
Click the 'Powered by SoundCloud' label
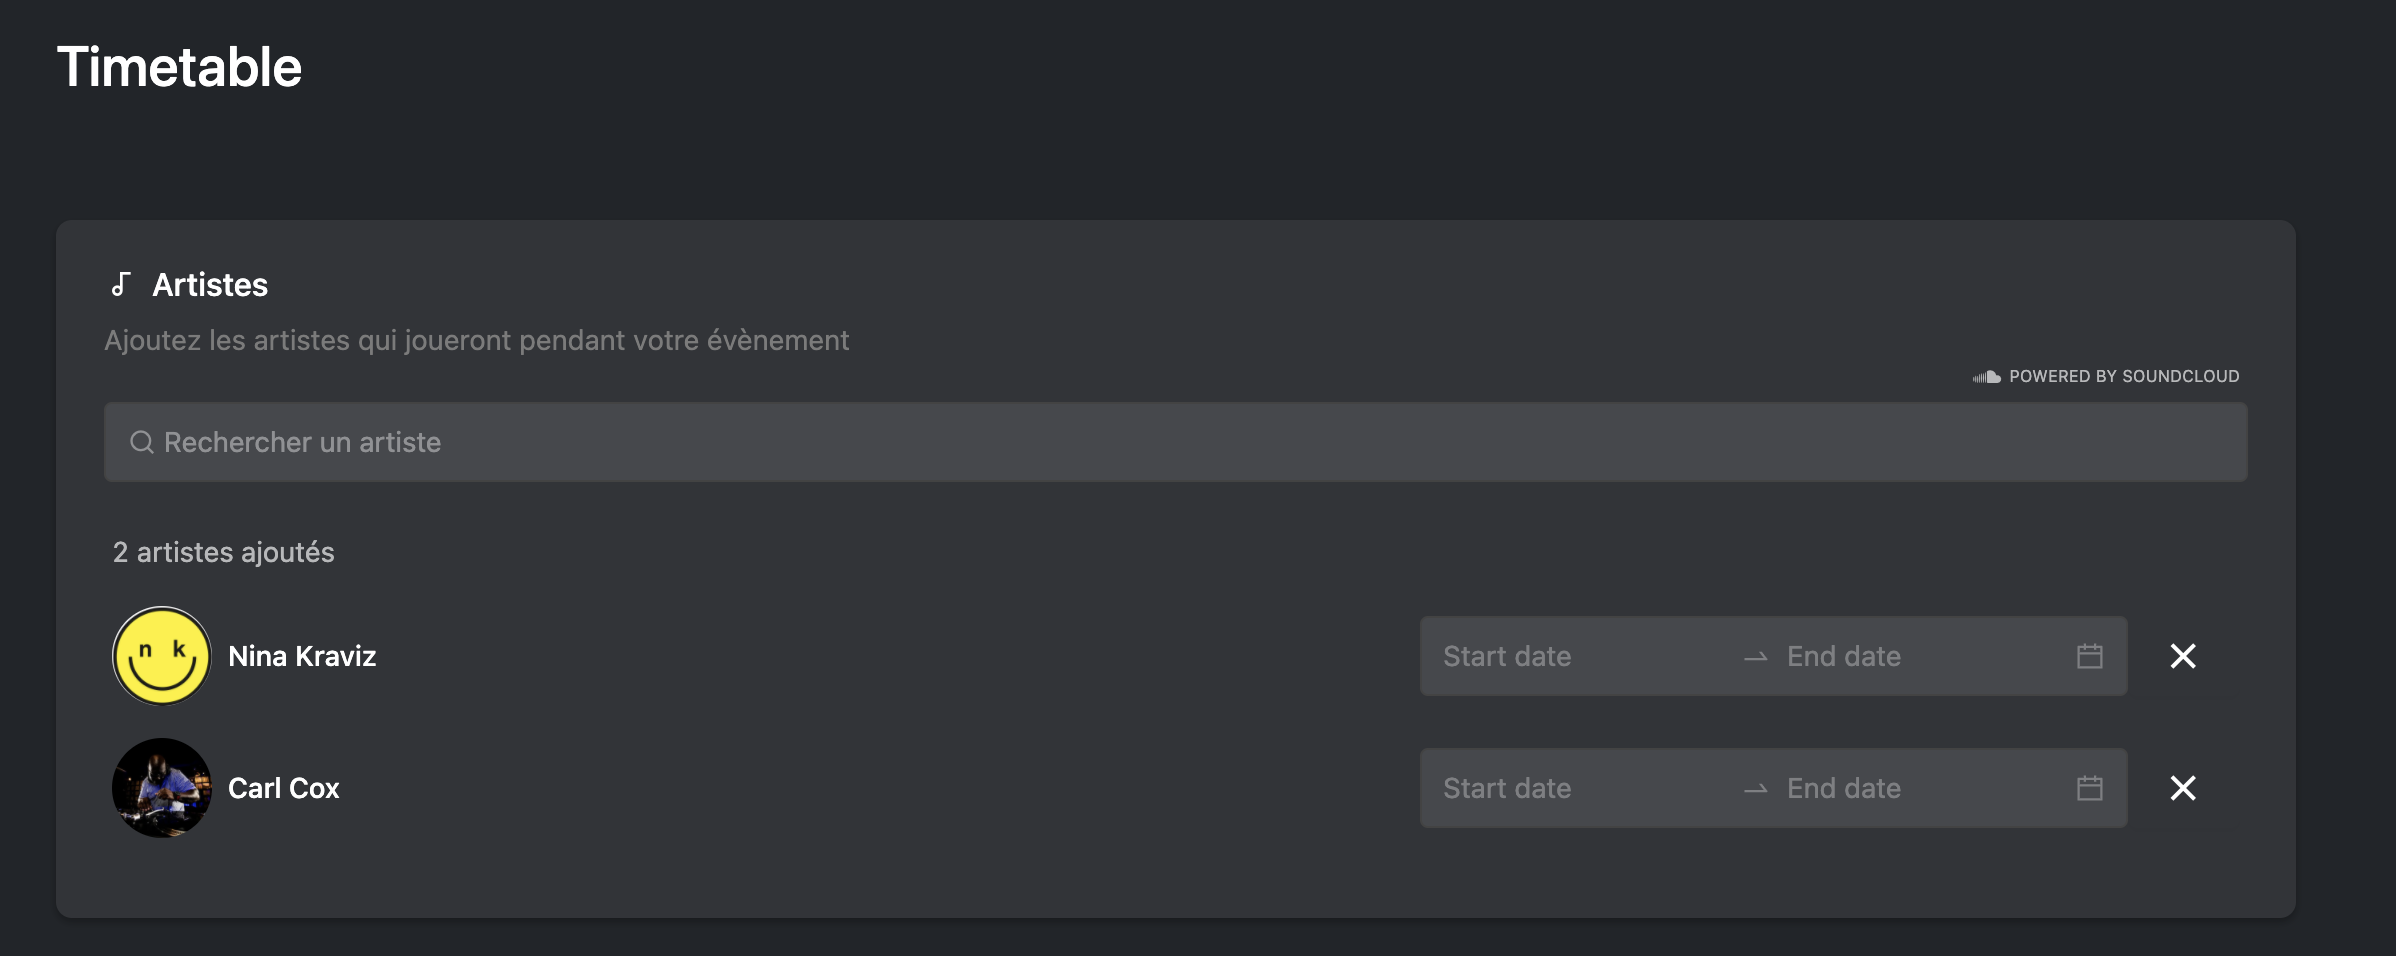click(x=2124, y=377)
